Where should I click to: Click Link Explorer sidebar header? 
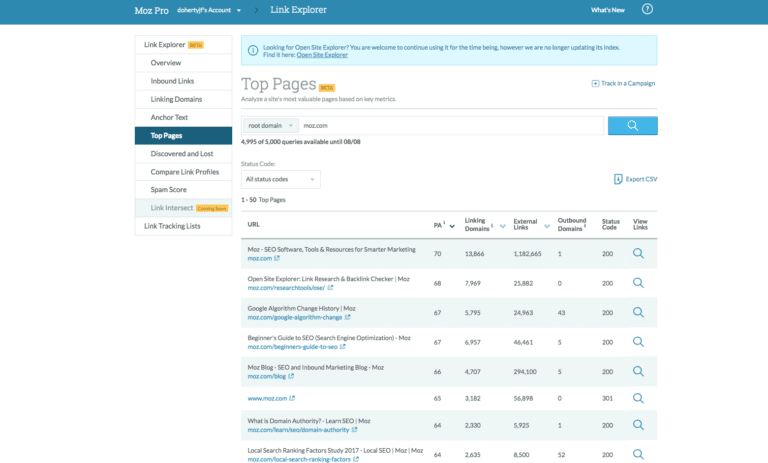click(x=183, y=45)
